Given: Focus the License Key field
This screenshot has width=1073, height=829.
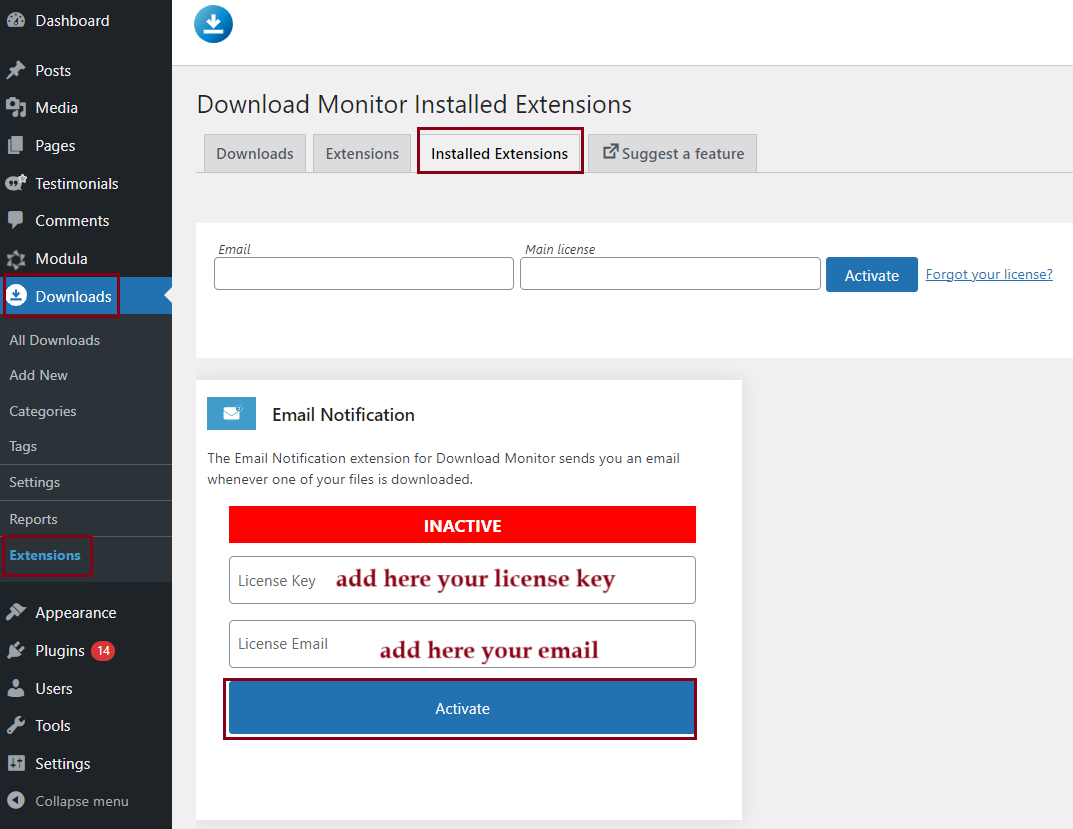Looking at the screenshot, I should click(x=463, y=580).
